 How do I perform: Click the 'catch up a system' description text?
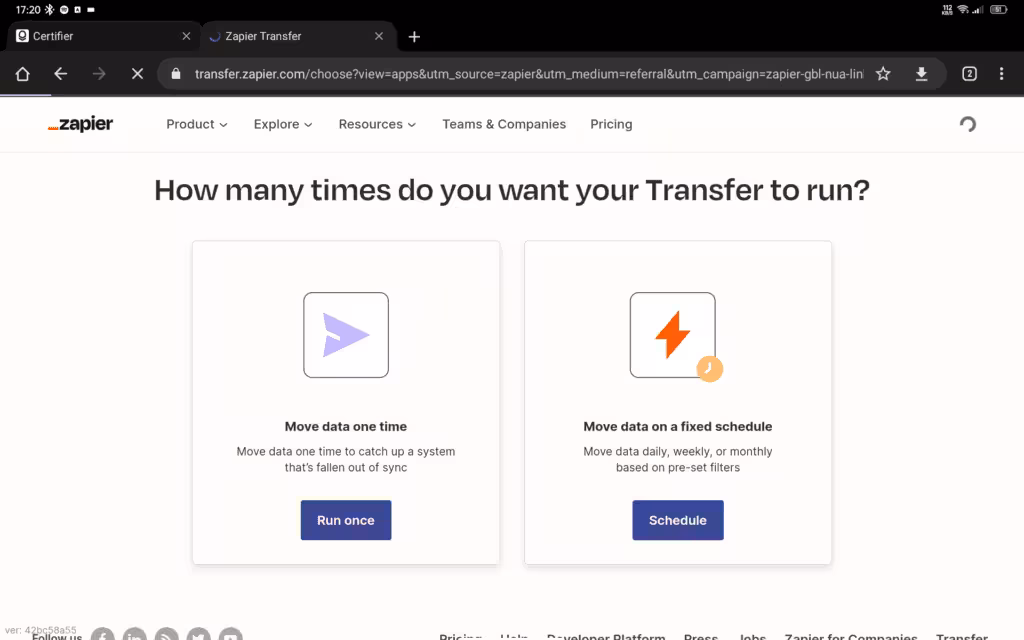tap(346, 459)
